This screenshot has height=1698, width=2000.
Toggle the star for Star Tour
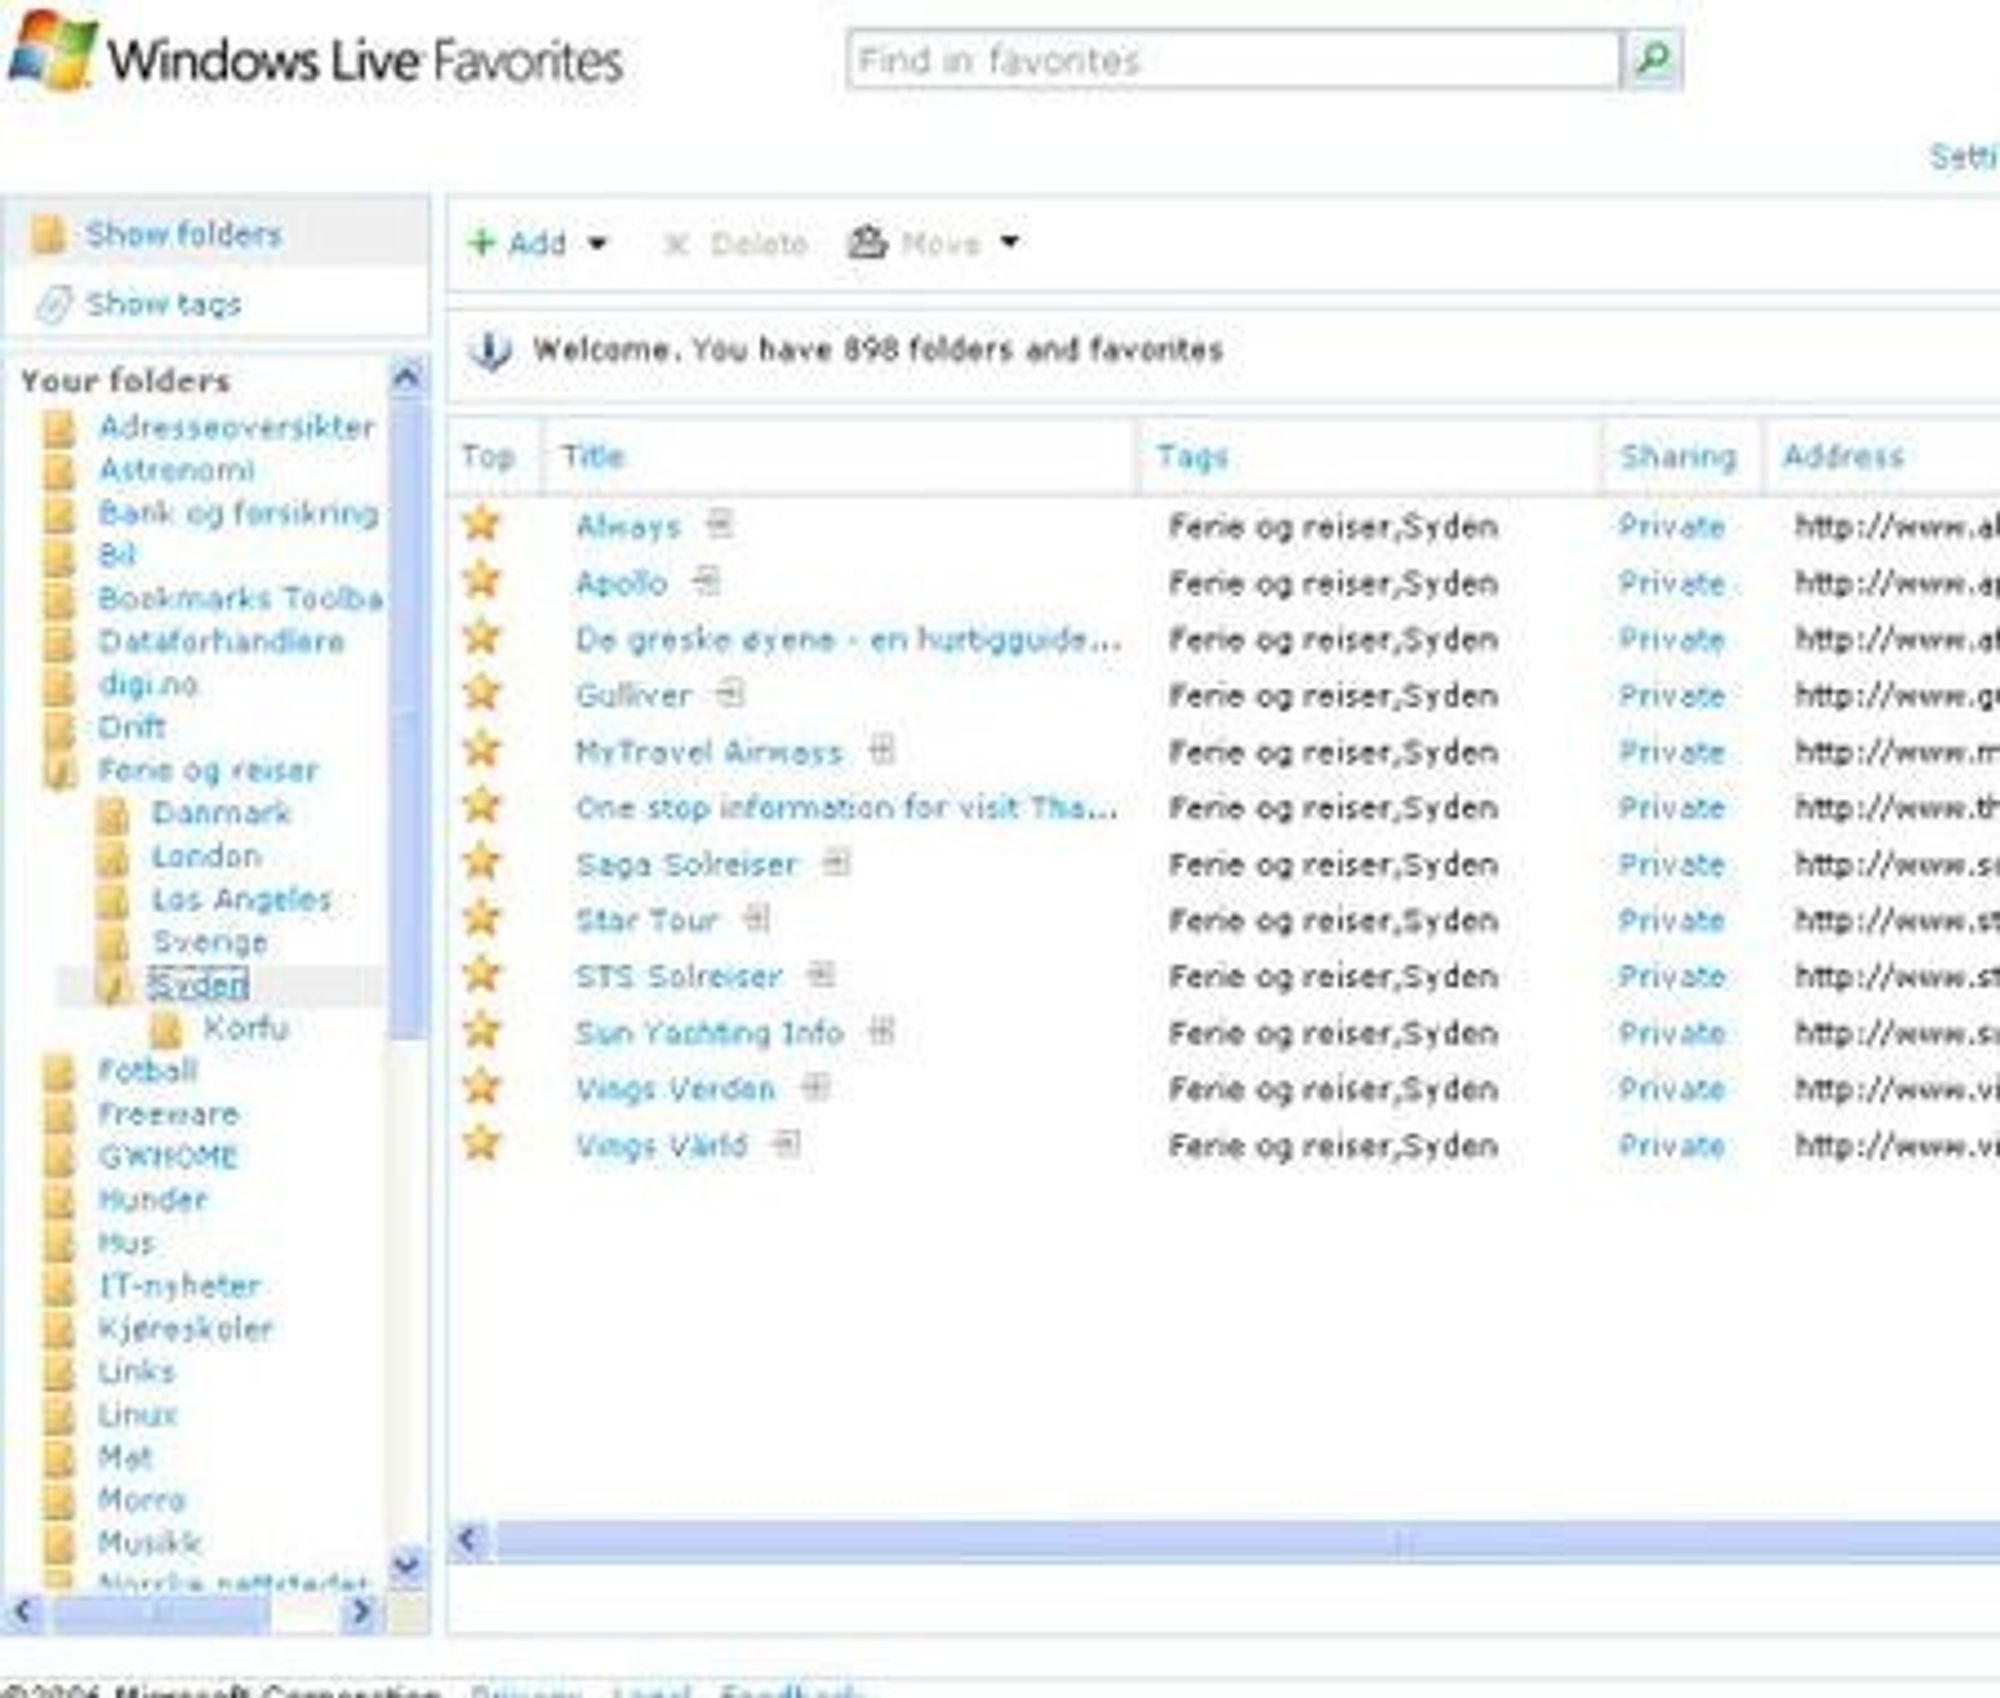coord(482,917)
